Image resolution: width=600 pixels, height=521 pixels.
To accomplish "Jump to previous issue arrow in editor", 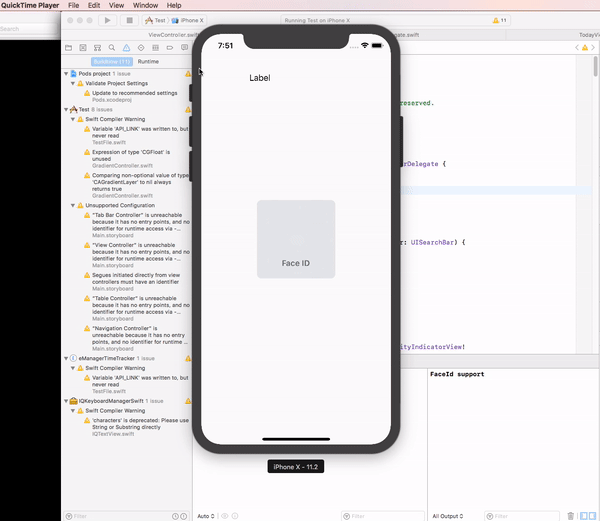I will click(577, 47).
